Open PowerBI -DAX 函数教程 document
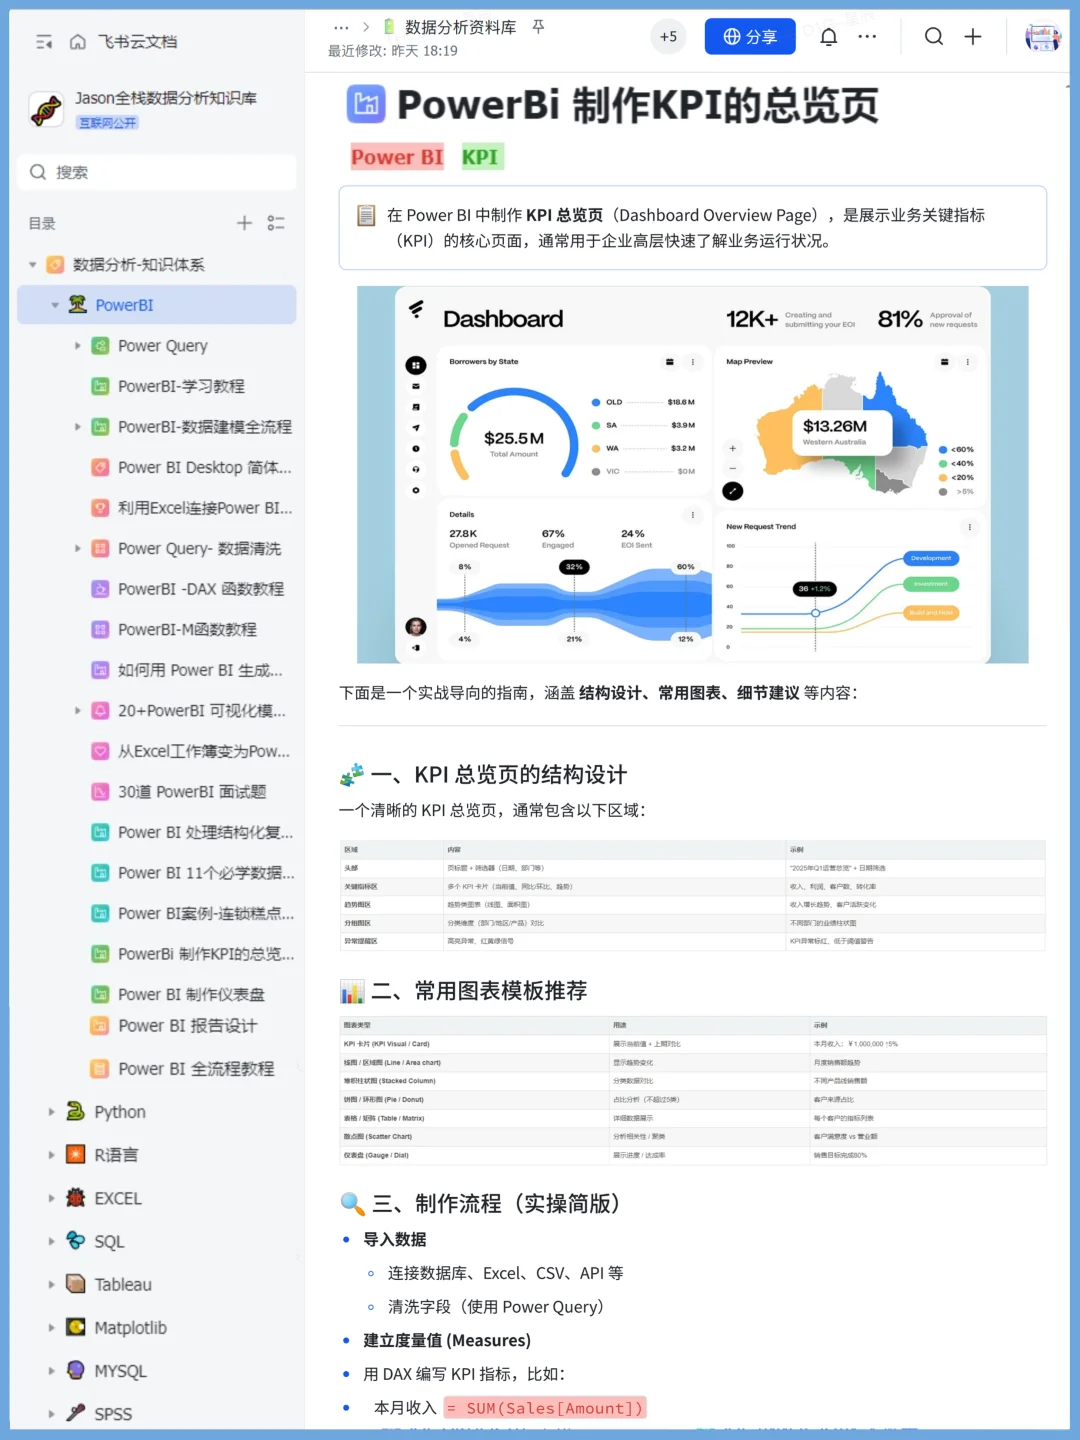 coord(201,589)
